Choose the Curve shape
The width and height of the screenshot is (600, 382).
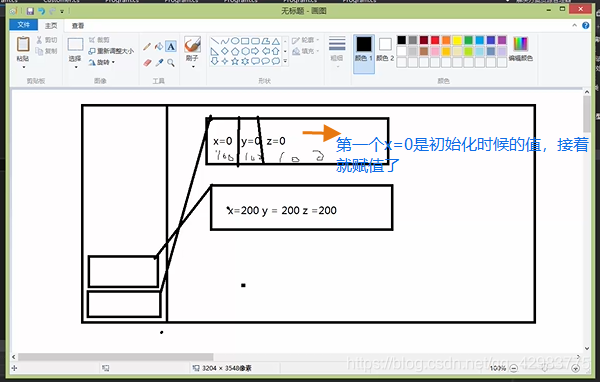(225, 41)
